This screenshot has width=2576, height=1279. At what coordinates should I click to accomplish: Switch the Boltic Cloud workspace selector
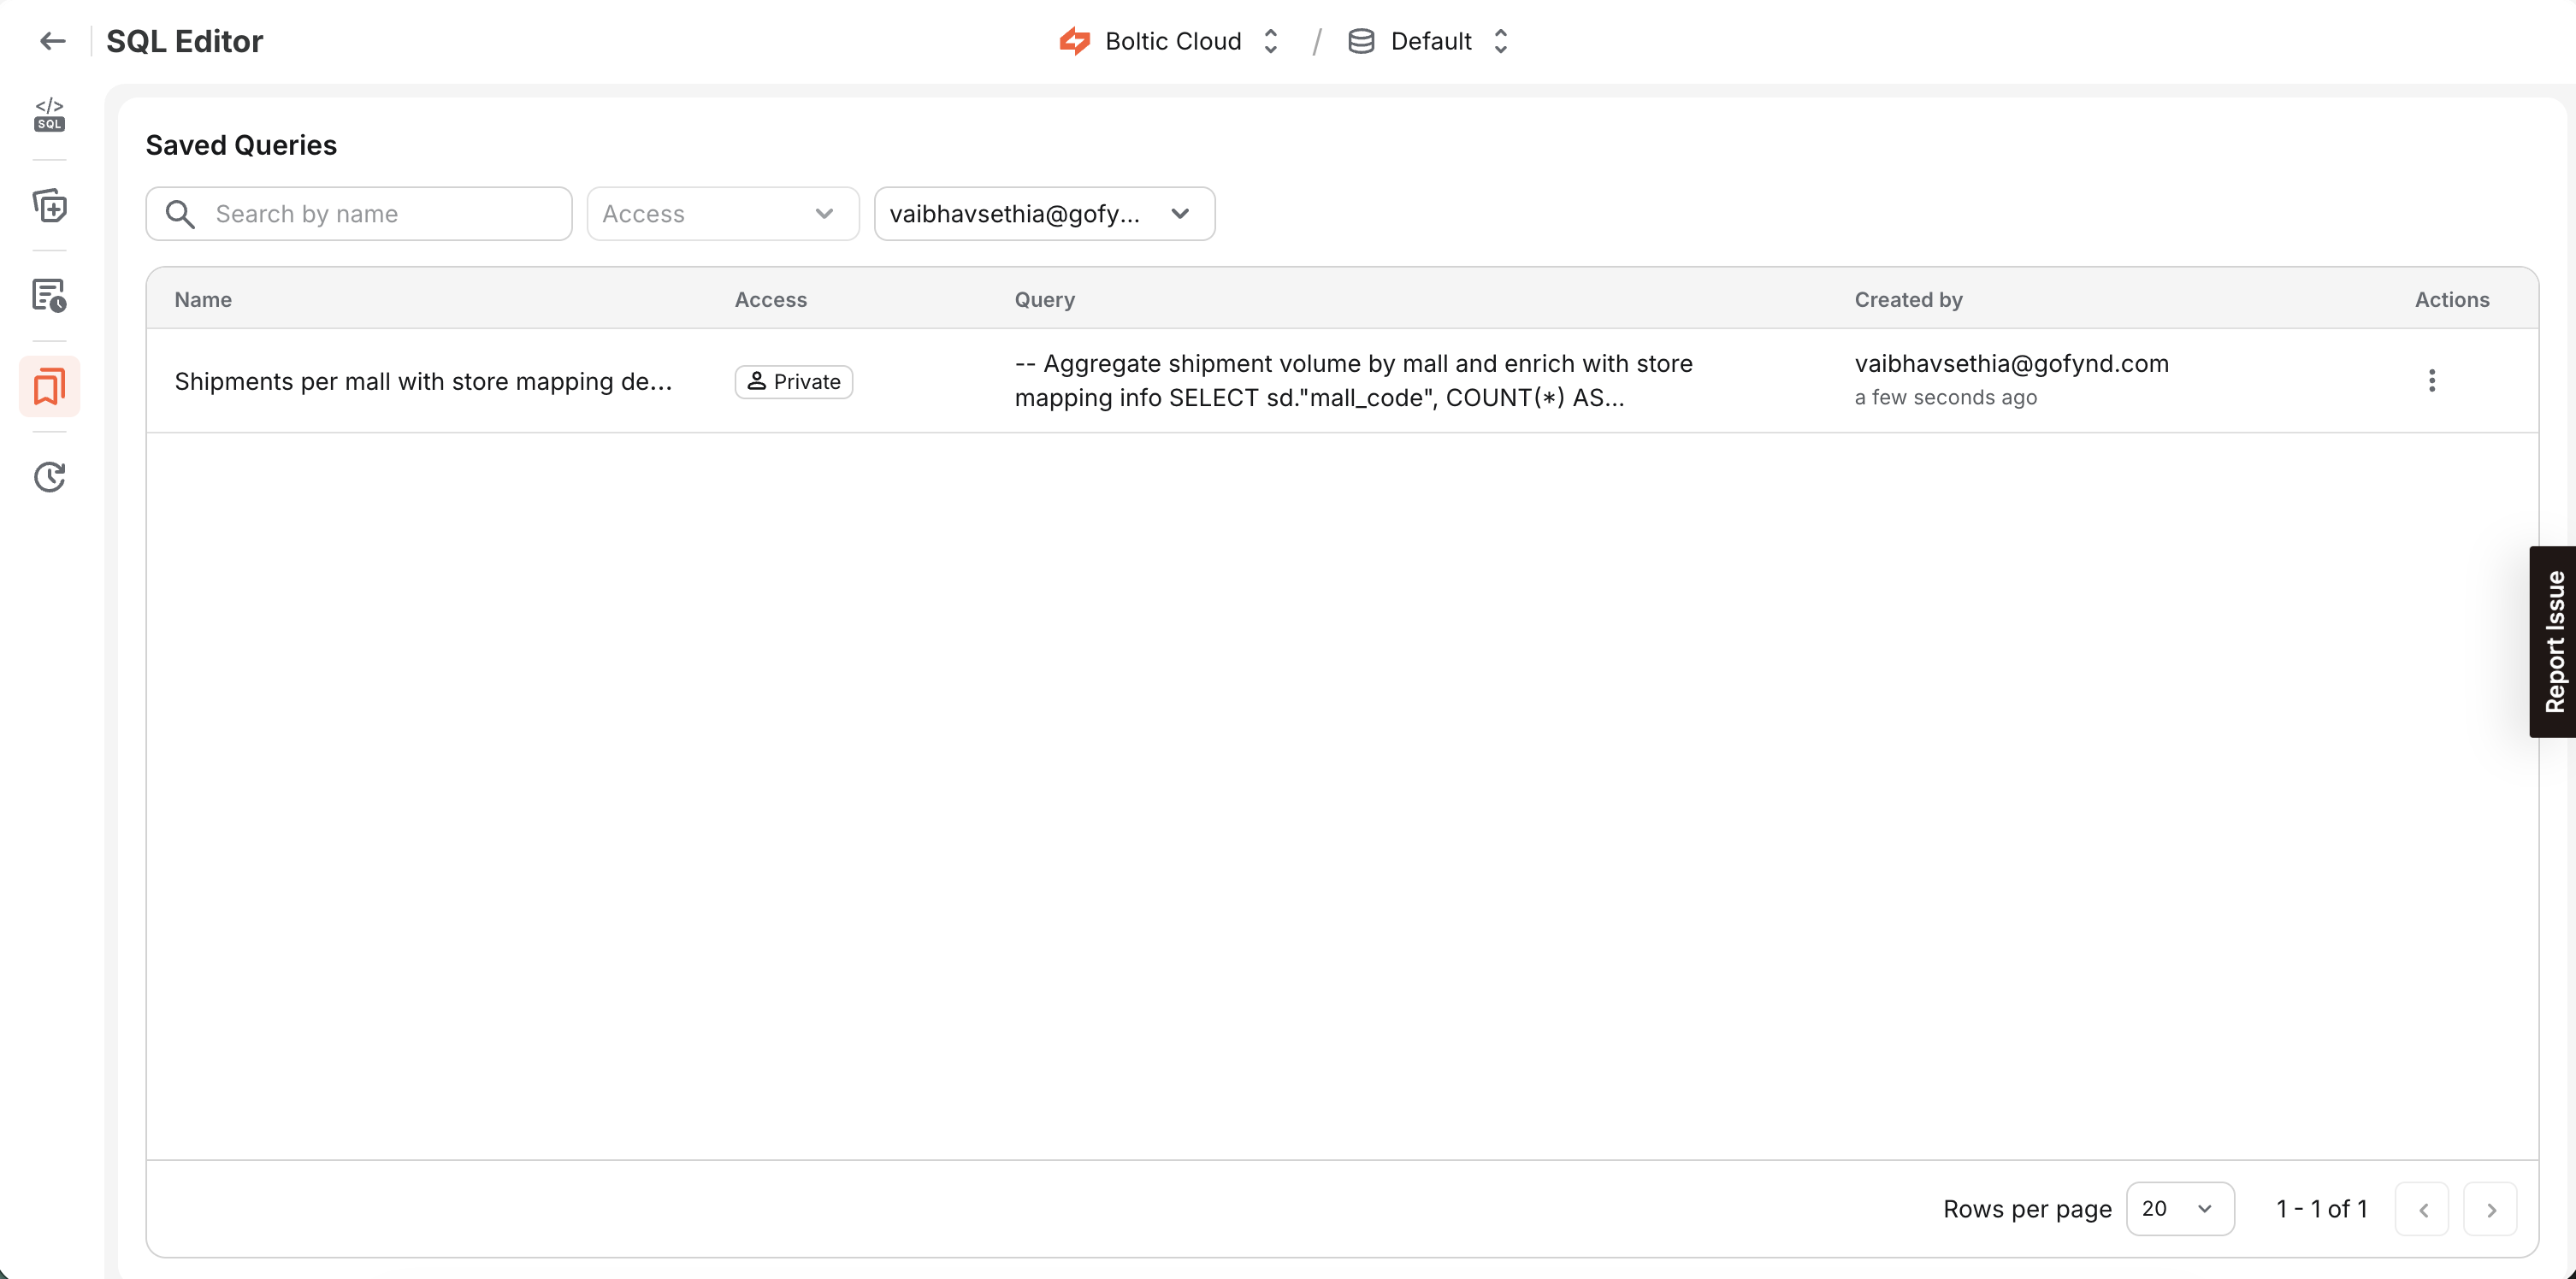pyautogui.click(x=1270, y=41)
